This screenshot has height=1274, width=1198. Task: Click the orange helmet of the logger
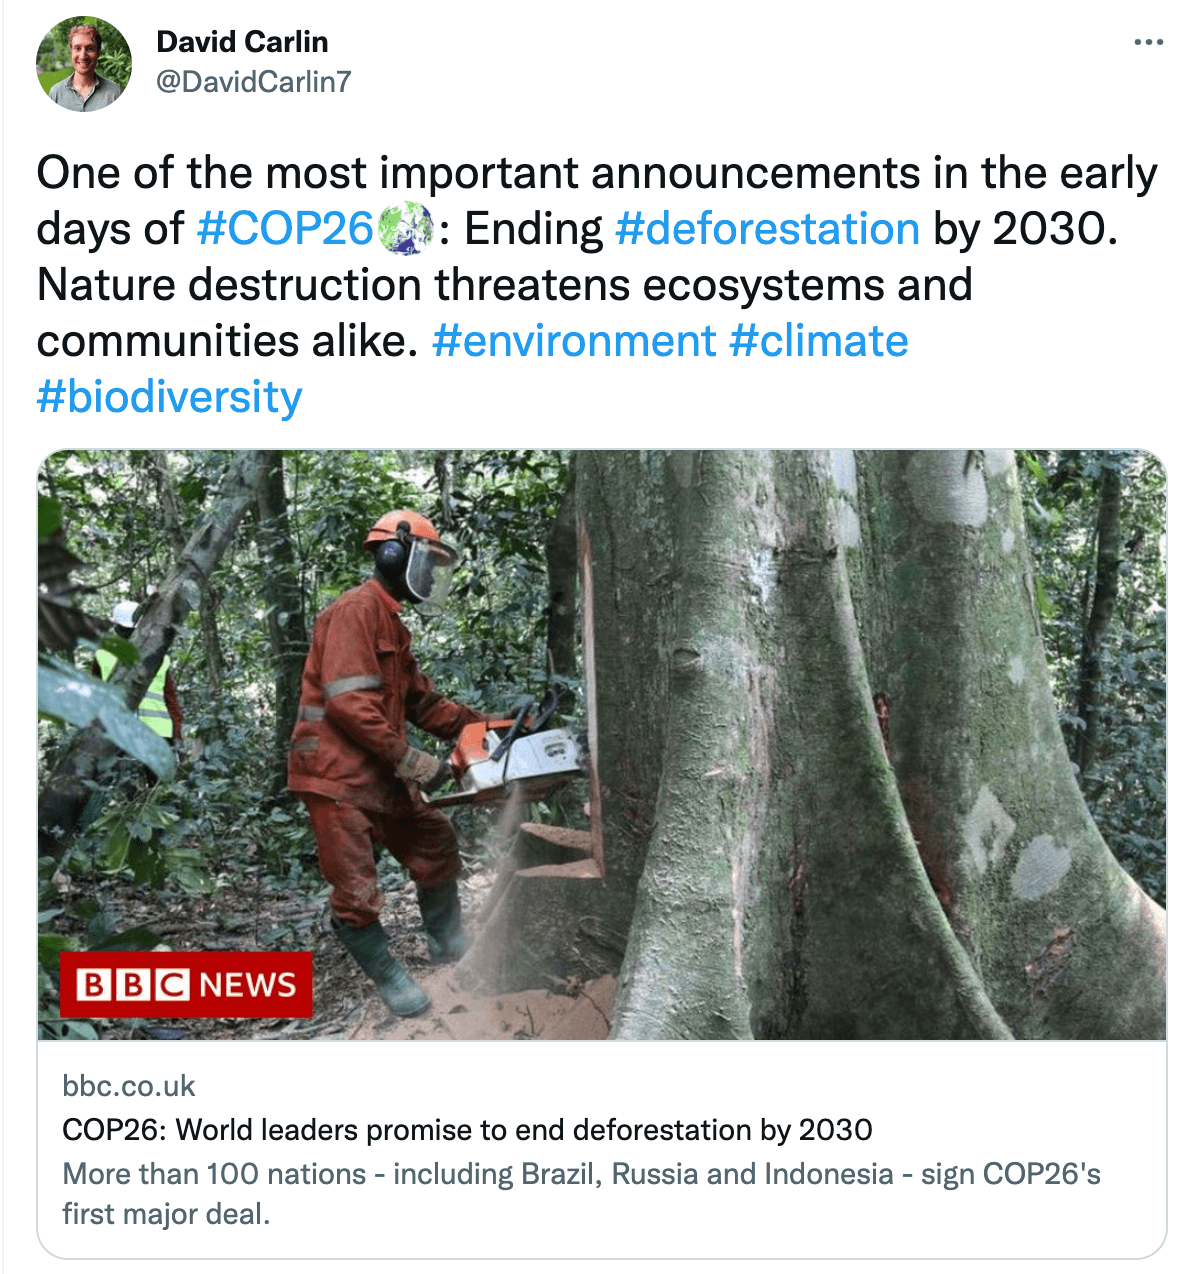[403, 531]
